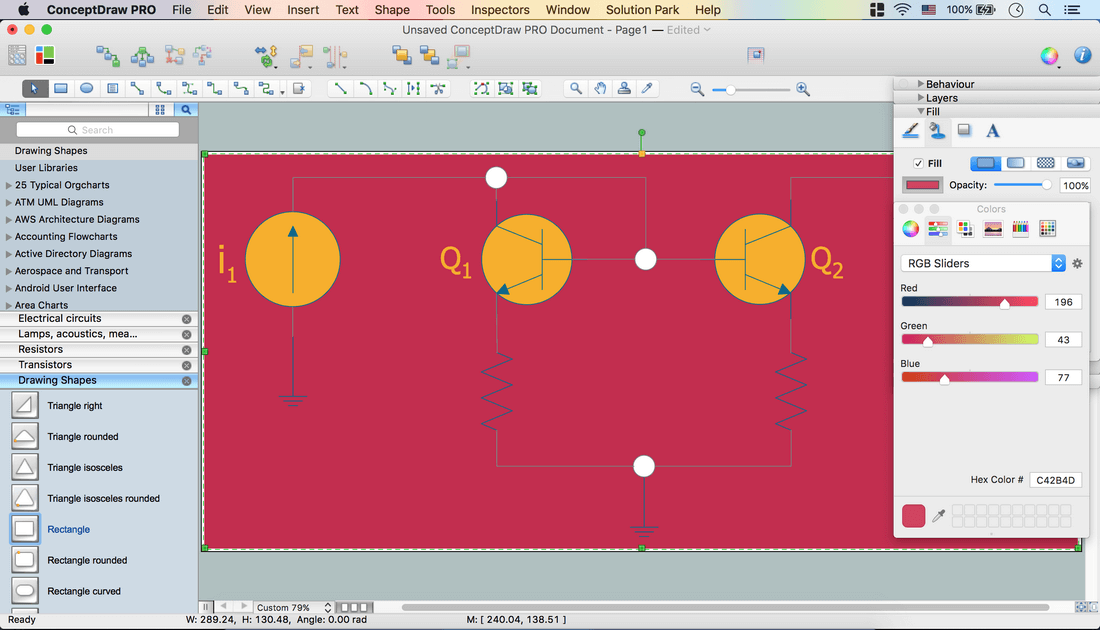Uncheck the Fill checkbox
Viewport: 1100px width, 630px height.
click(918, 163)
